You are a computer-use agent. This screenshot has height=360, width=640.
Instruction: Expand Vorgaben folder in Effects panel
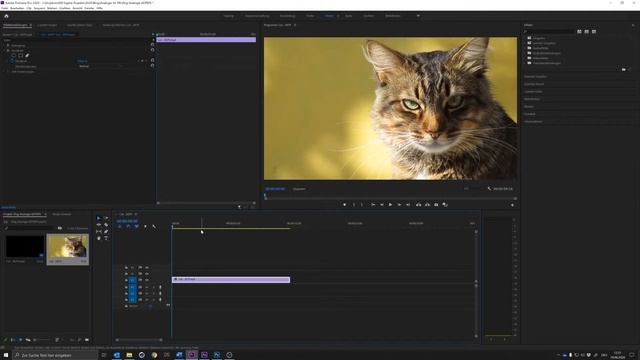[526, 38]
